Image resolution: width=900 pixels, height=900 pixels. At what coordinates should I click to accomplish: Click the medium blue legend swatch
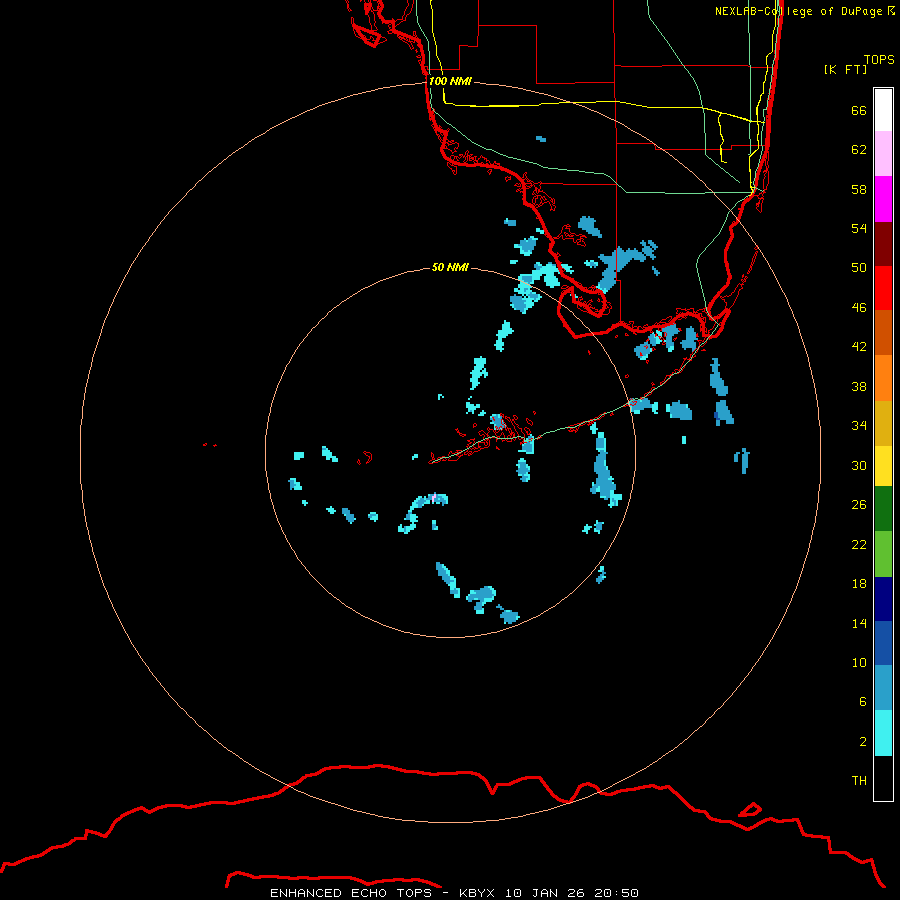(x=883, y=643)
